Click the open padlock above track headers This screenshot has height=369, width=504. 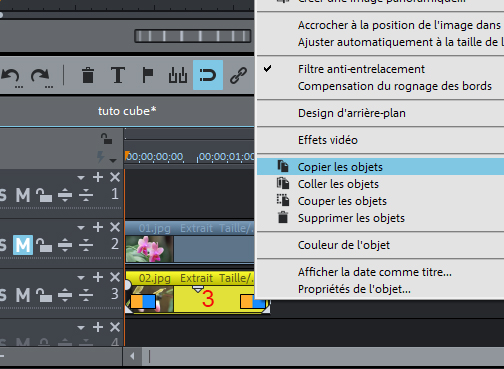click(106, 139)
